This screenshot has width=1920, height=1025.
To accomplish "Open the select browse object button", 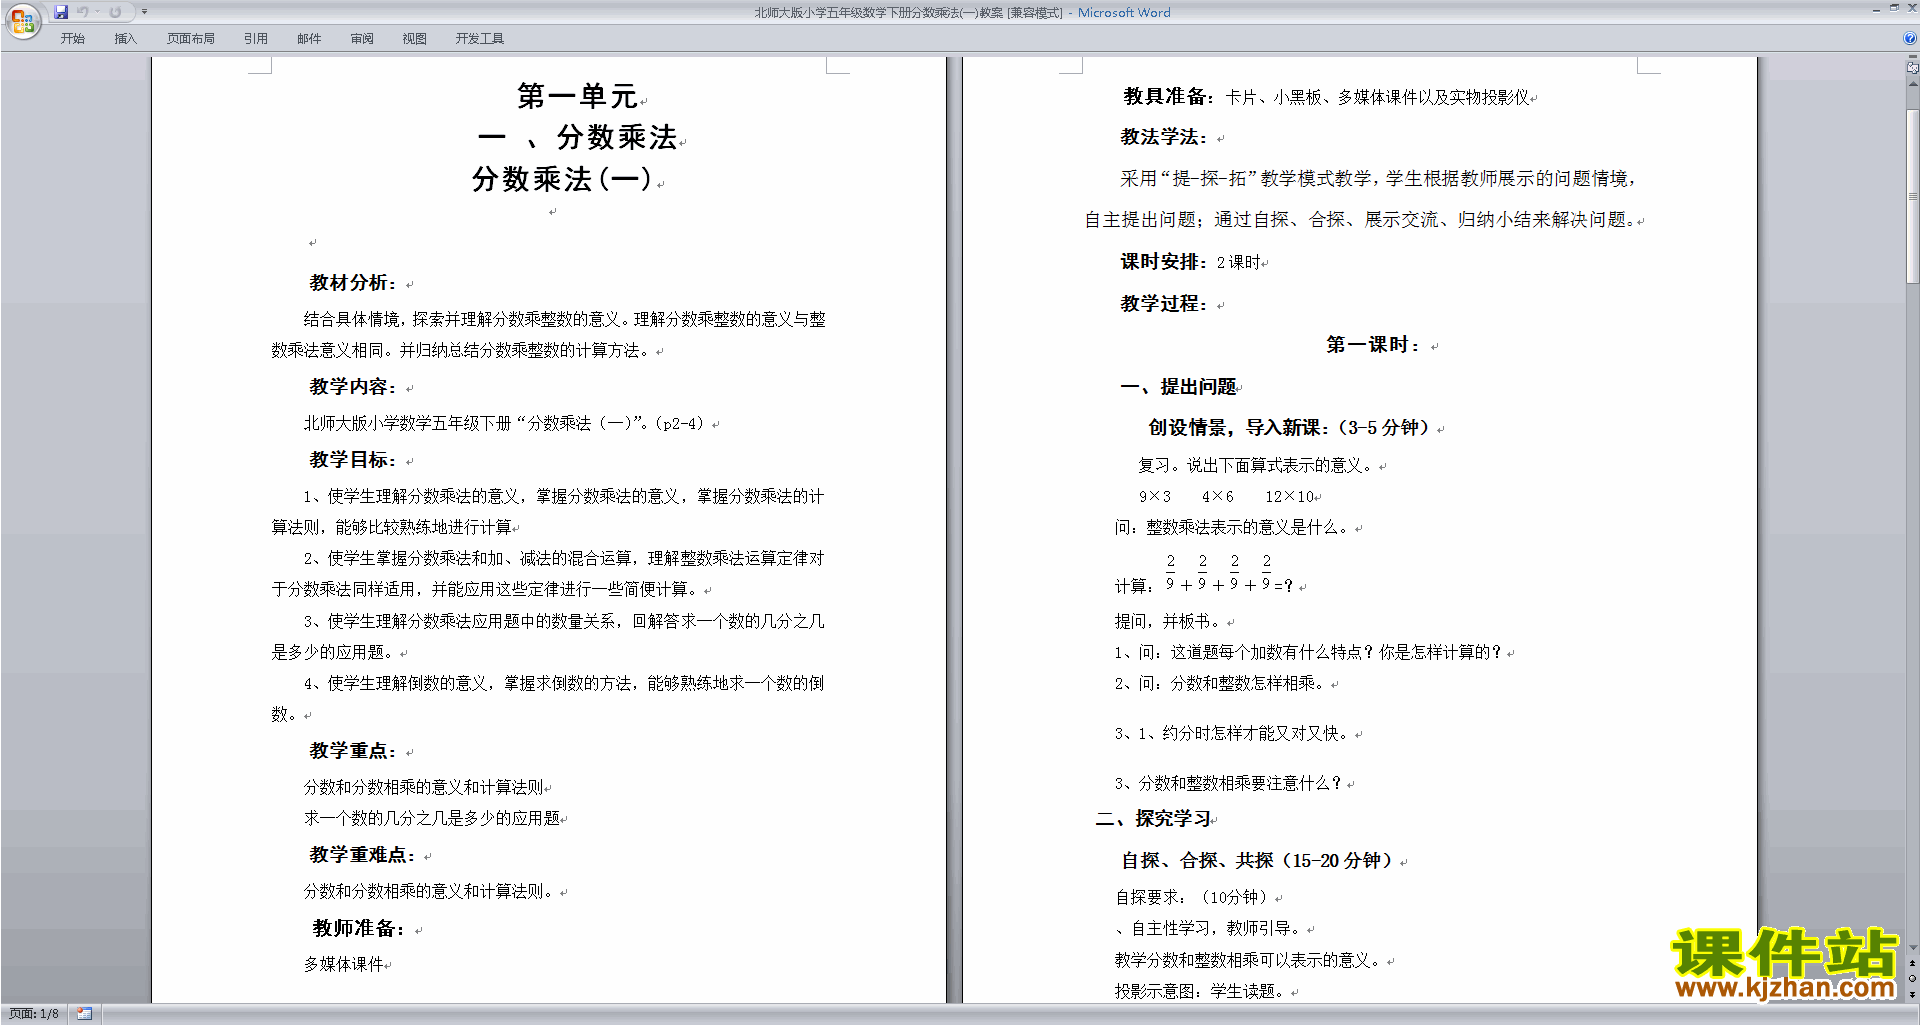I will coord(1913,979).
